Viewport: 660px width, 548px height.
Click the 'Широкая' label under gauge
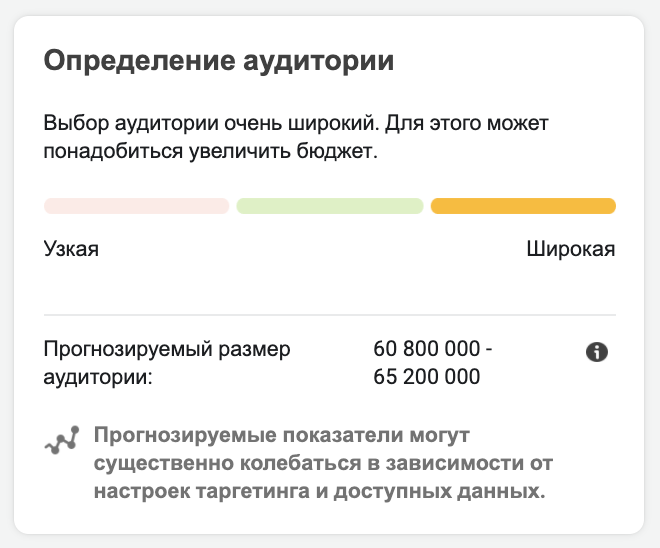pyautogui.click(x=571, y=249)
